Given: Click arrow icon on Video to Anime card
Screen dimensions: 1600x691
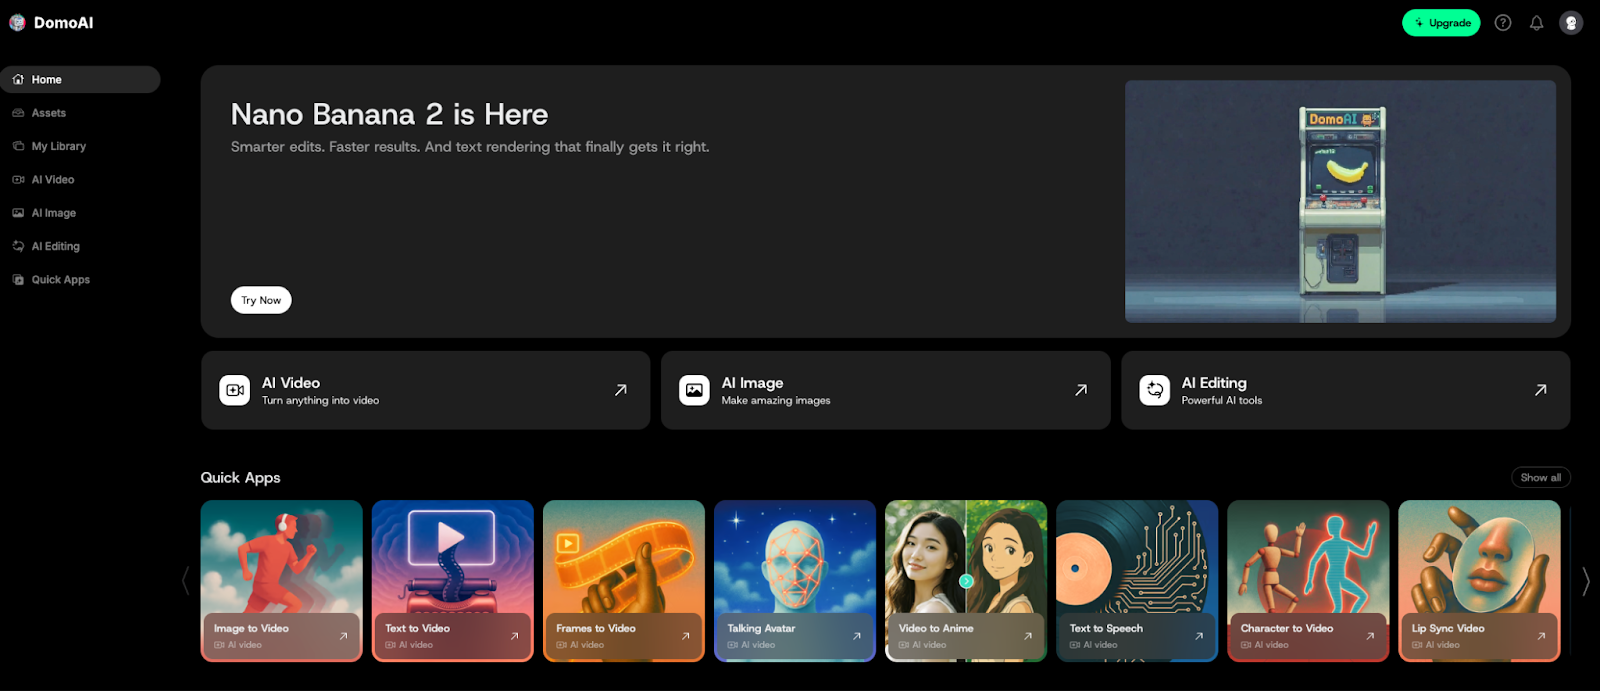Looking at the screenshot, I should tap(1027, 636).
